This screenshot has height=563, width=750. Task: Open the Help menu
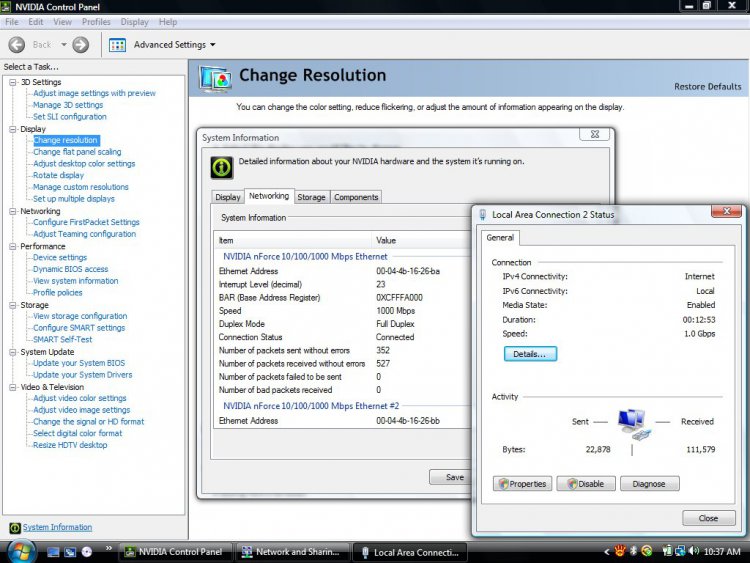tap(168, 22)
